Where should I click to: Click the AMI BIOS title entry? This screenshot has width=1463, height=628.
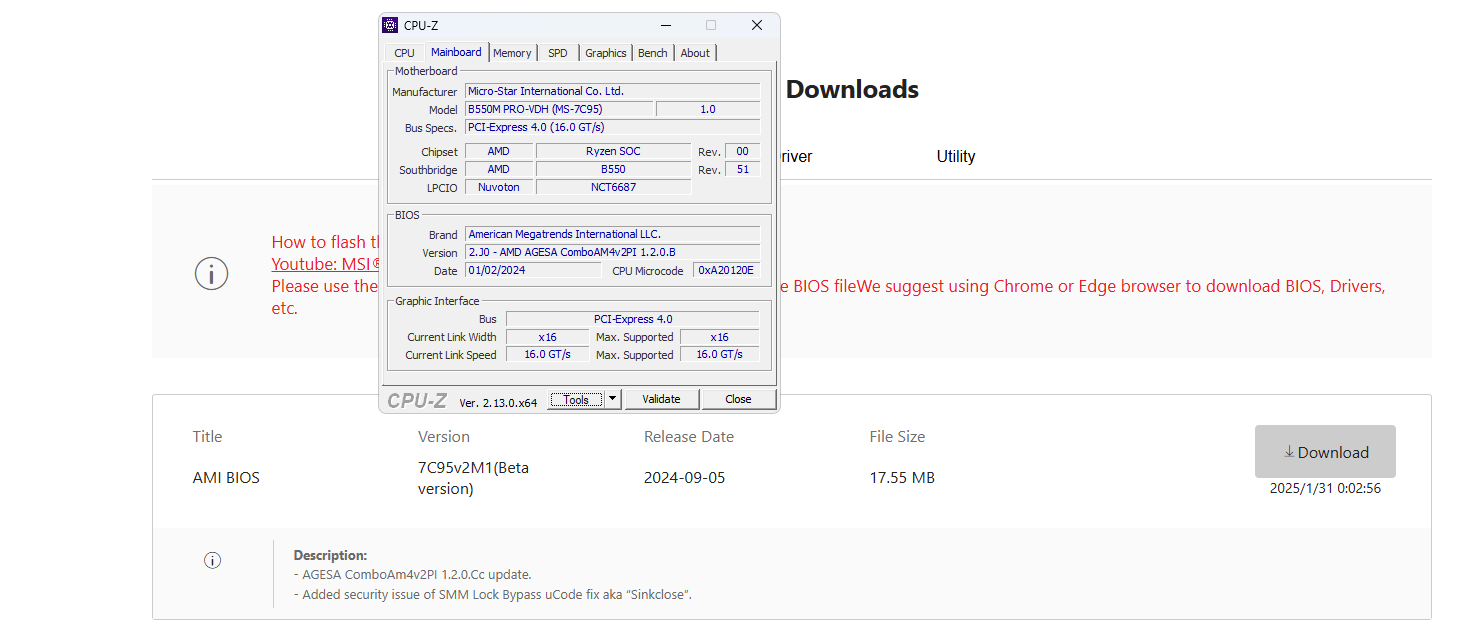[226, 478]
